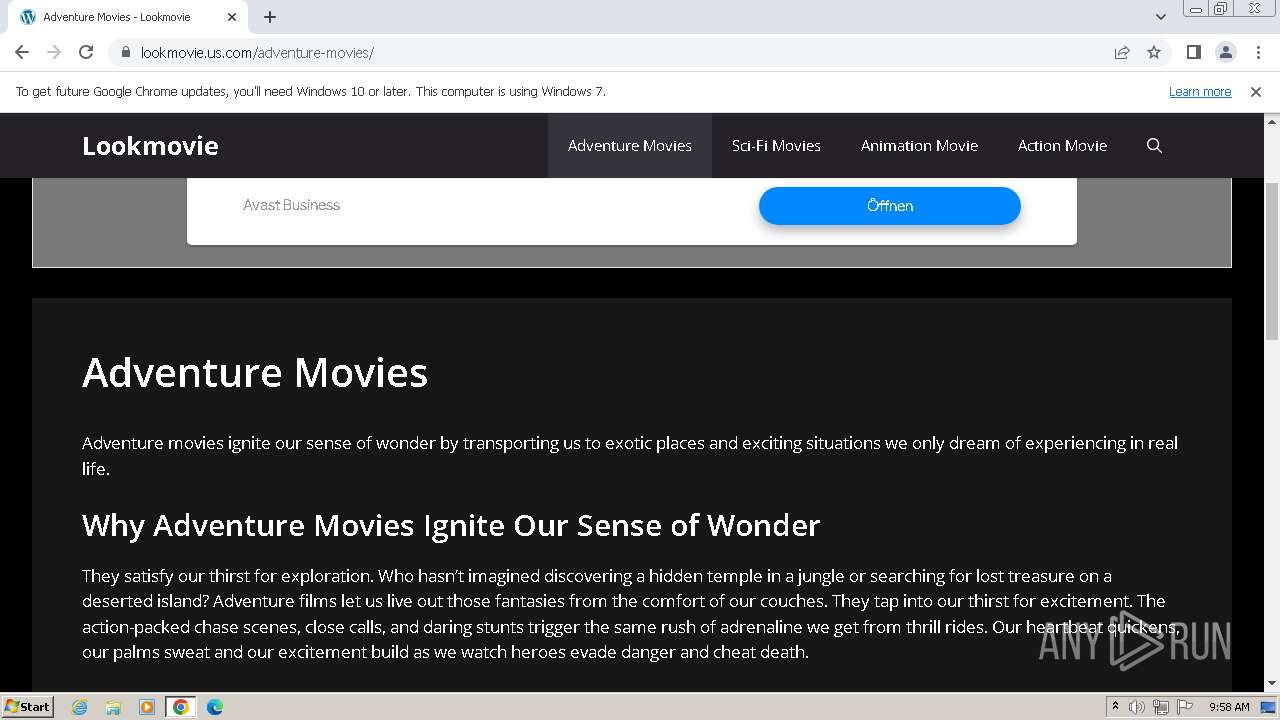Share this page icon in address bar

coord(1122,52)
